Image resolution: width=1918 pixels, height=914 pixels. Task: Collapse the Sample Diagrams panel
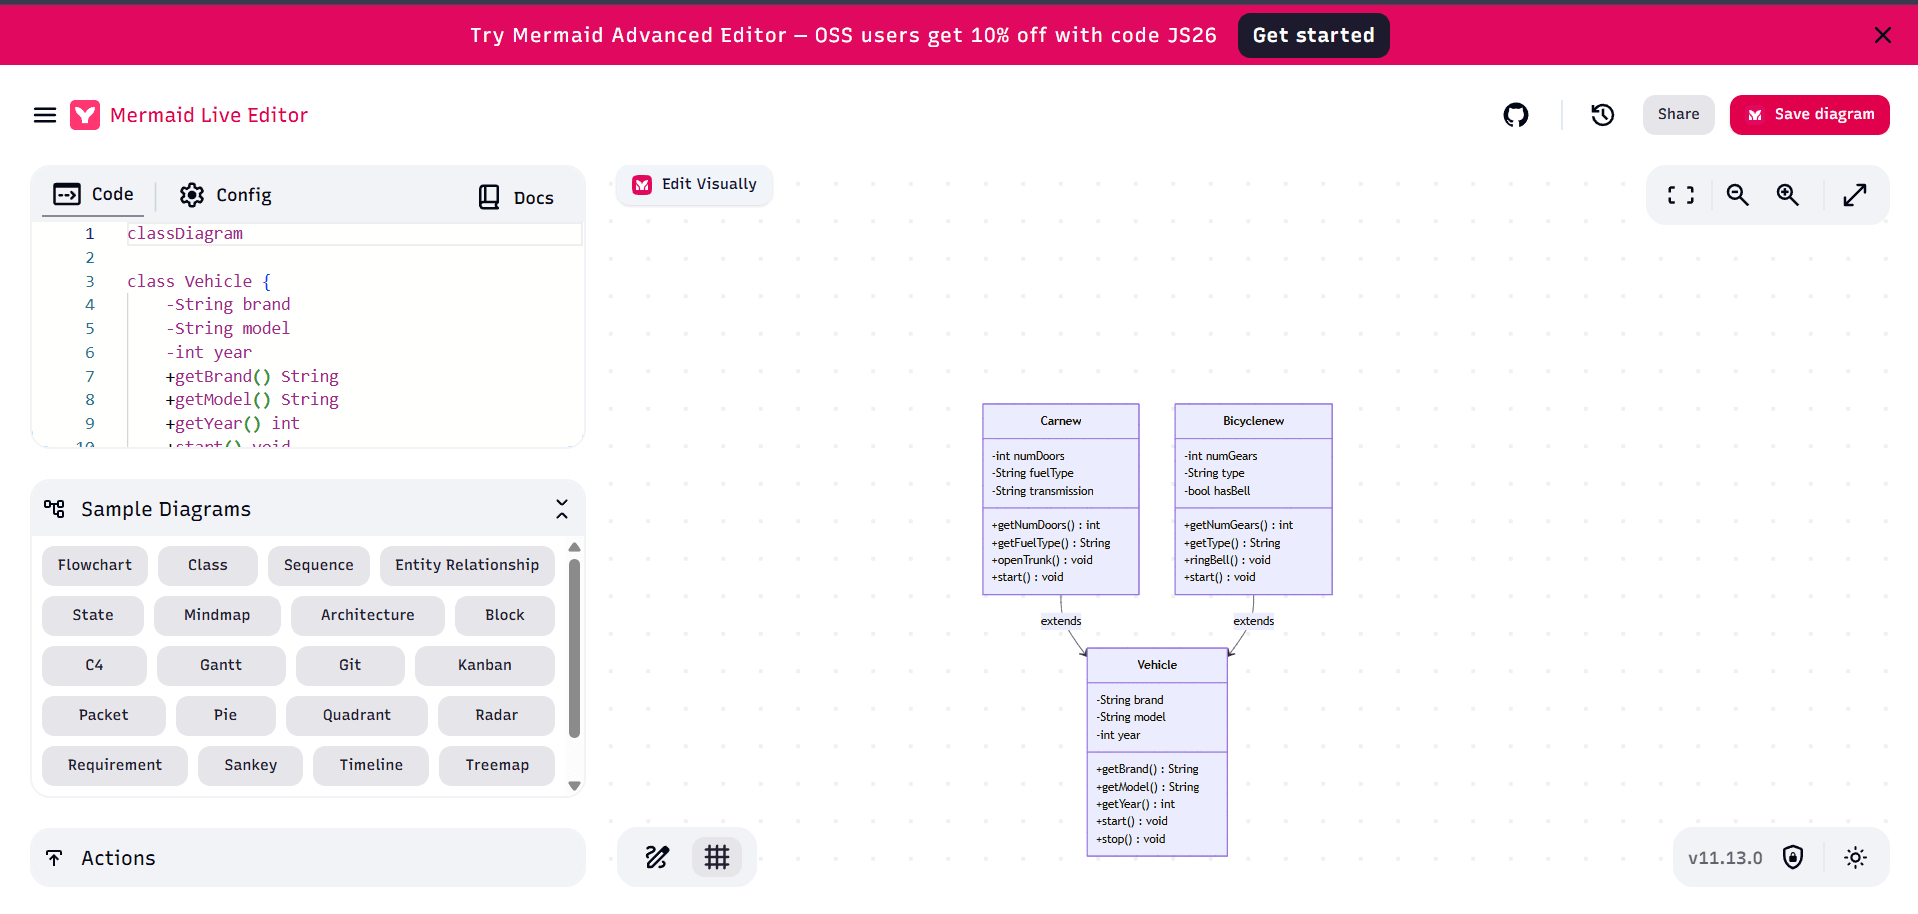[562, 509]
